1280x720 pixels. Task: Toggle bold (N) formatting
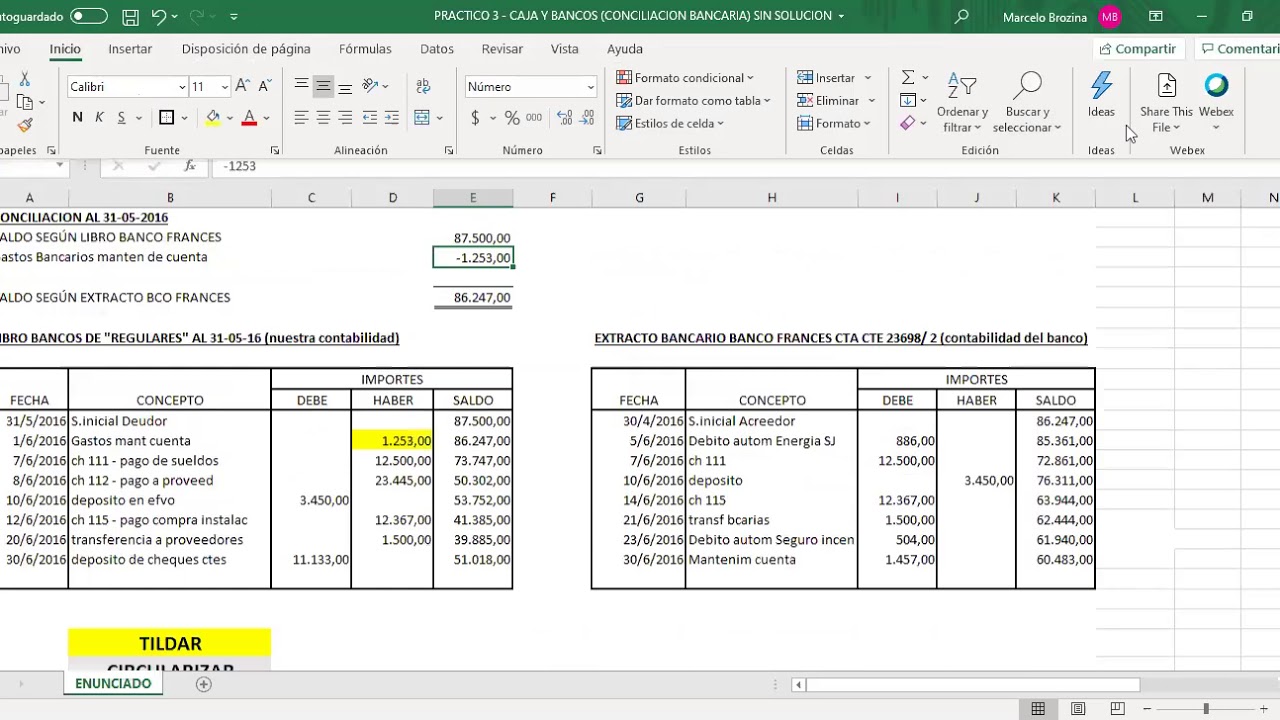77,118
